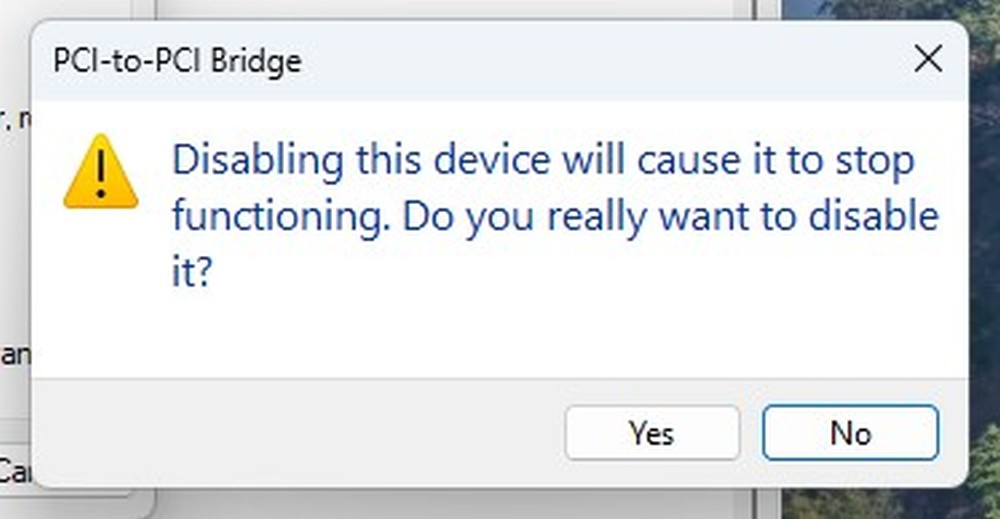
Task: Click the partially hidden Cancel button behind dialog
Action: pyautogui.click(x=14, y=471)
